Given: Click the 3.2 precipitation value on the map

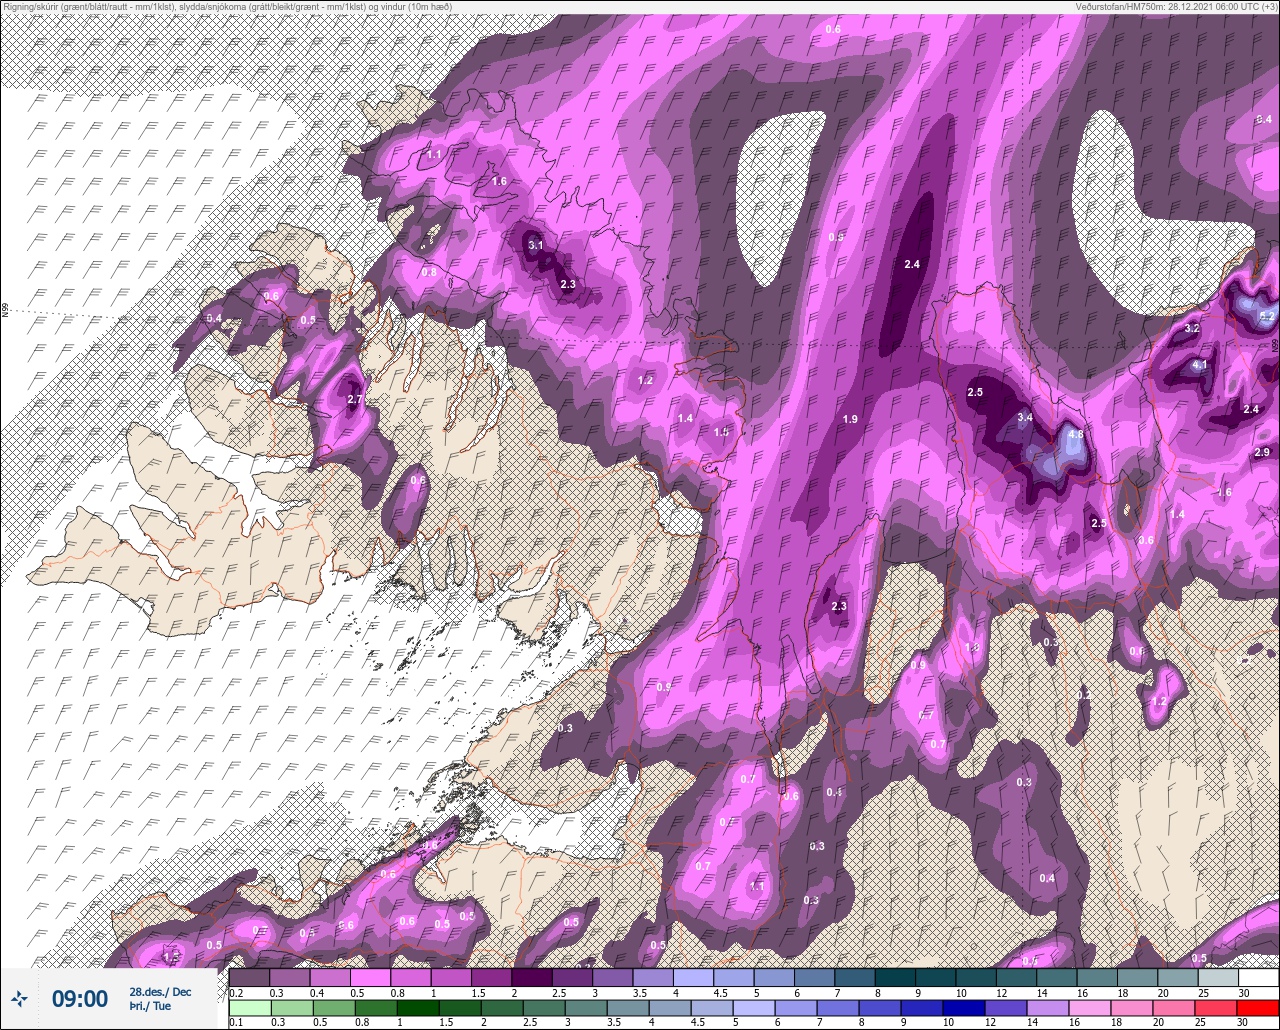Looking at the screenshot, I should point(1192,328).
